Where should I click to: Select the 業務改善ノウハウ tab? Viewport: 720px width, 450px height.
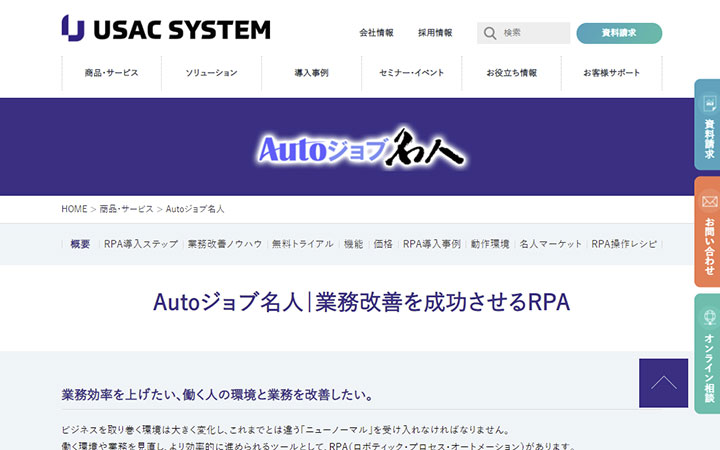[x=225, y=244]
